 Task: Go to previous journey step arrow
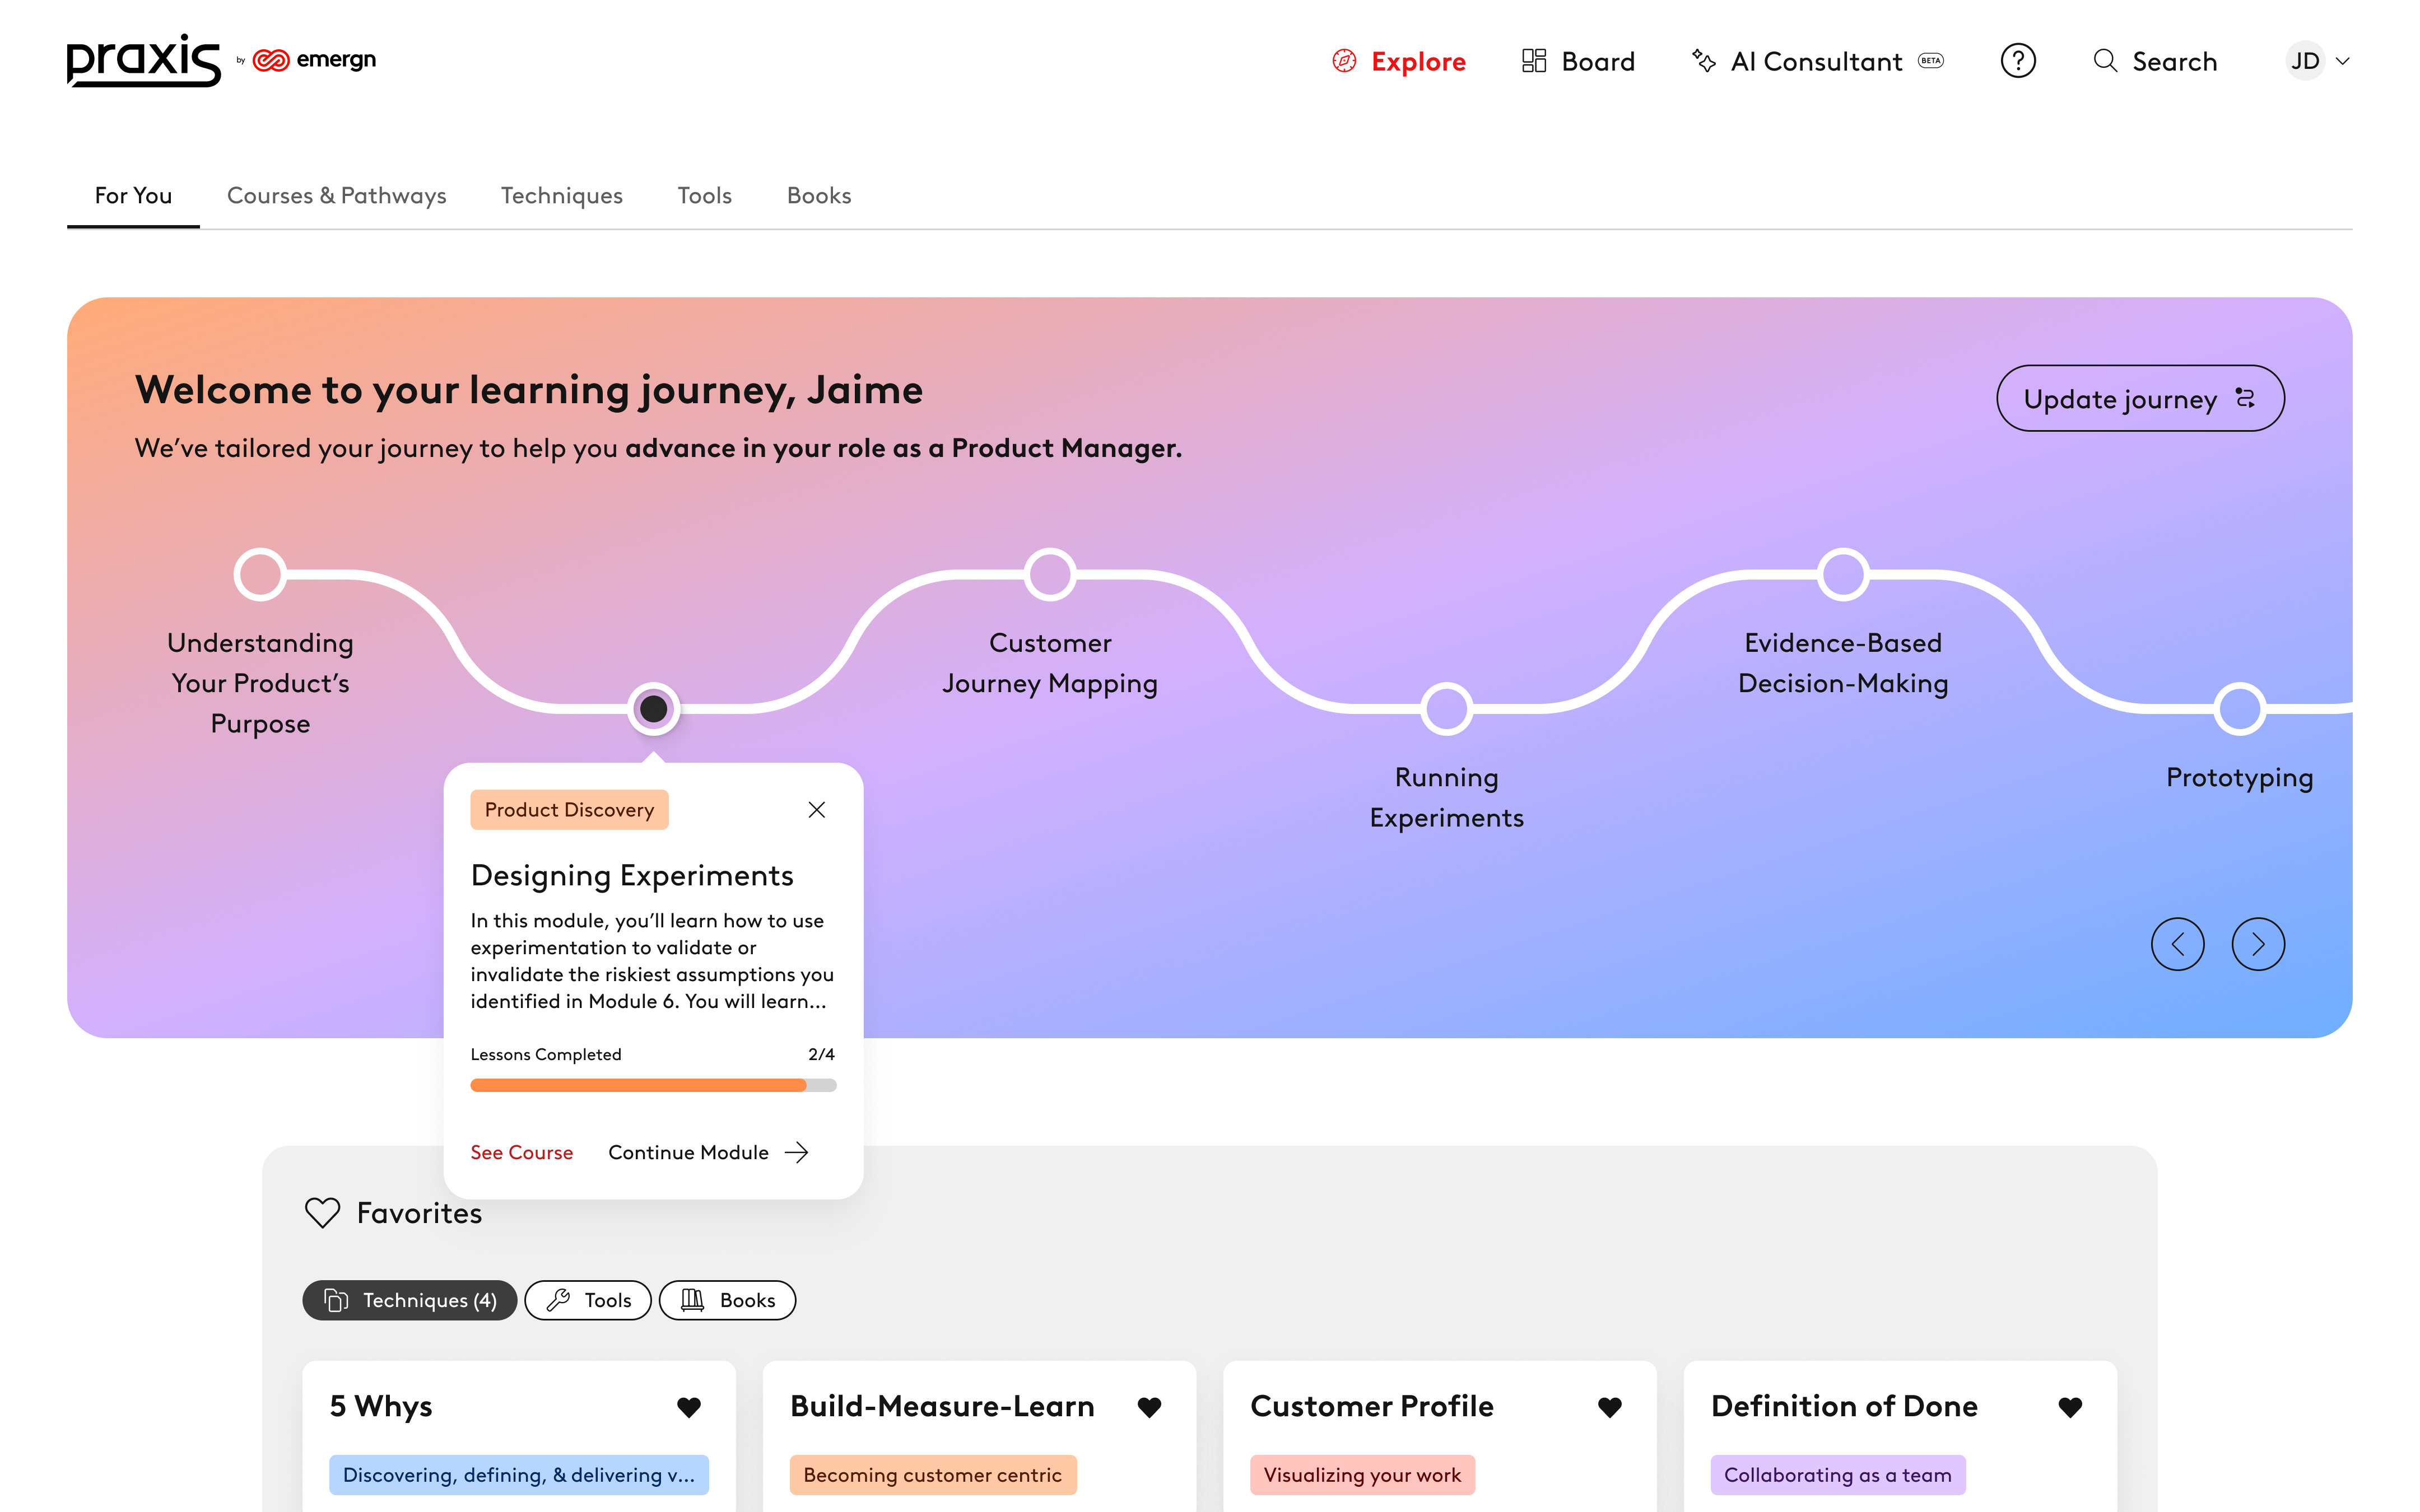[x=2177, y=944]
